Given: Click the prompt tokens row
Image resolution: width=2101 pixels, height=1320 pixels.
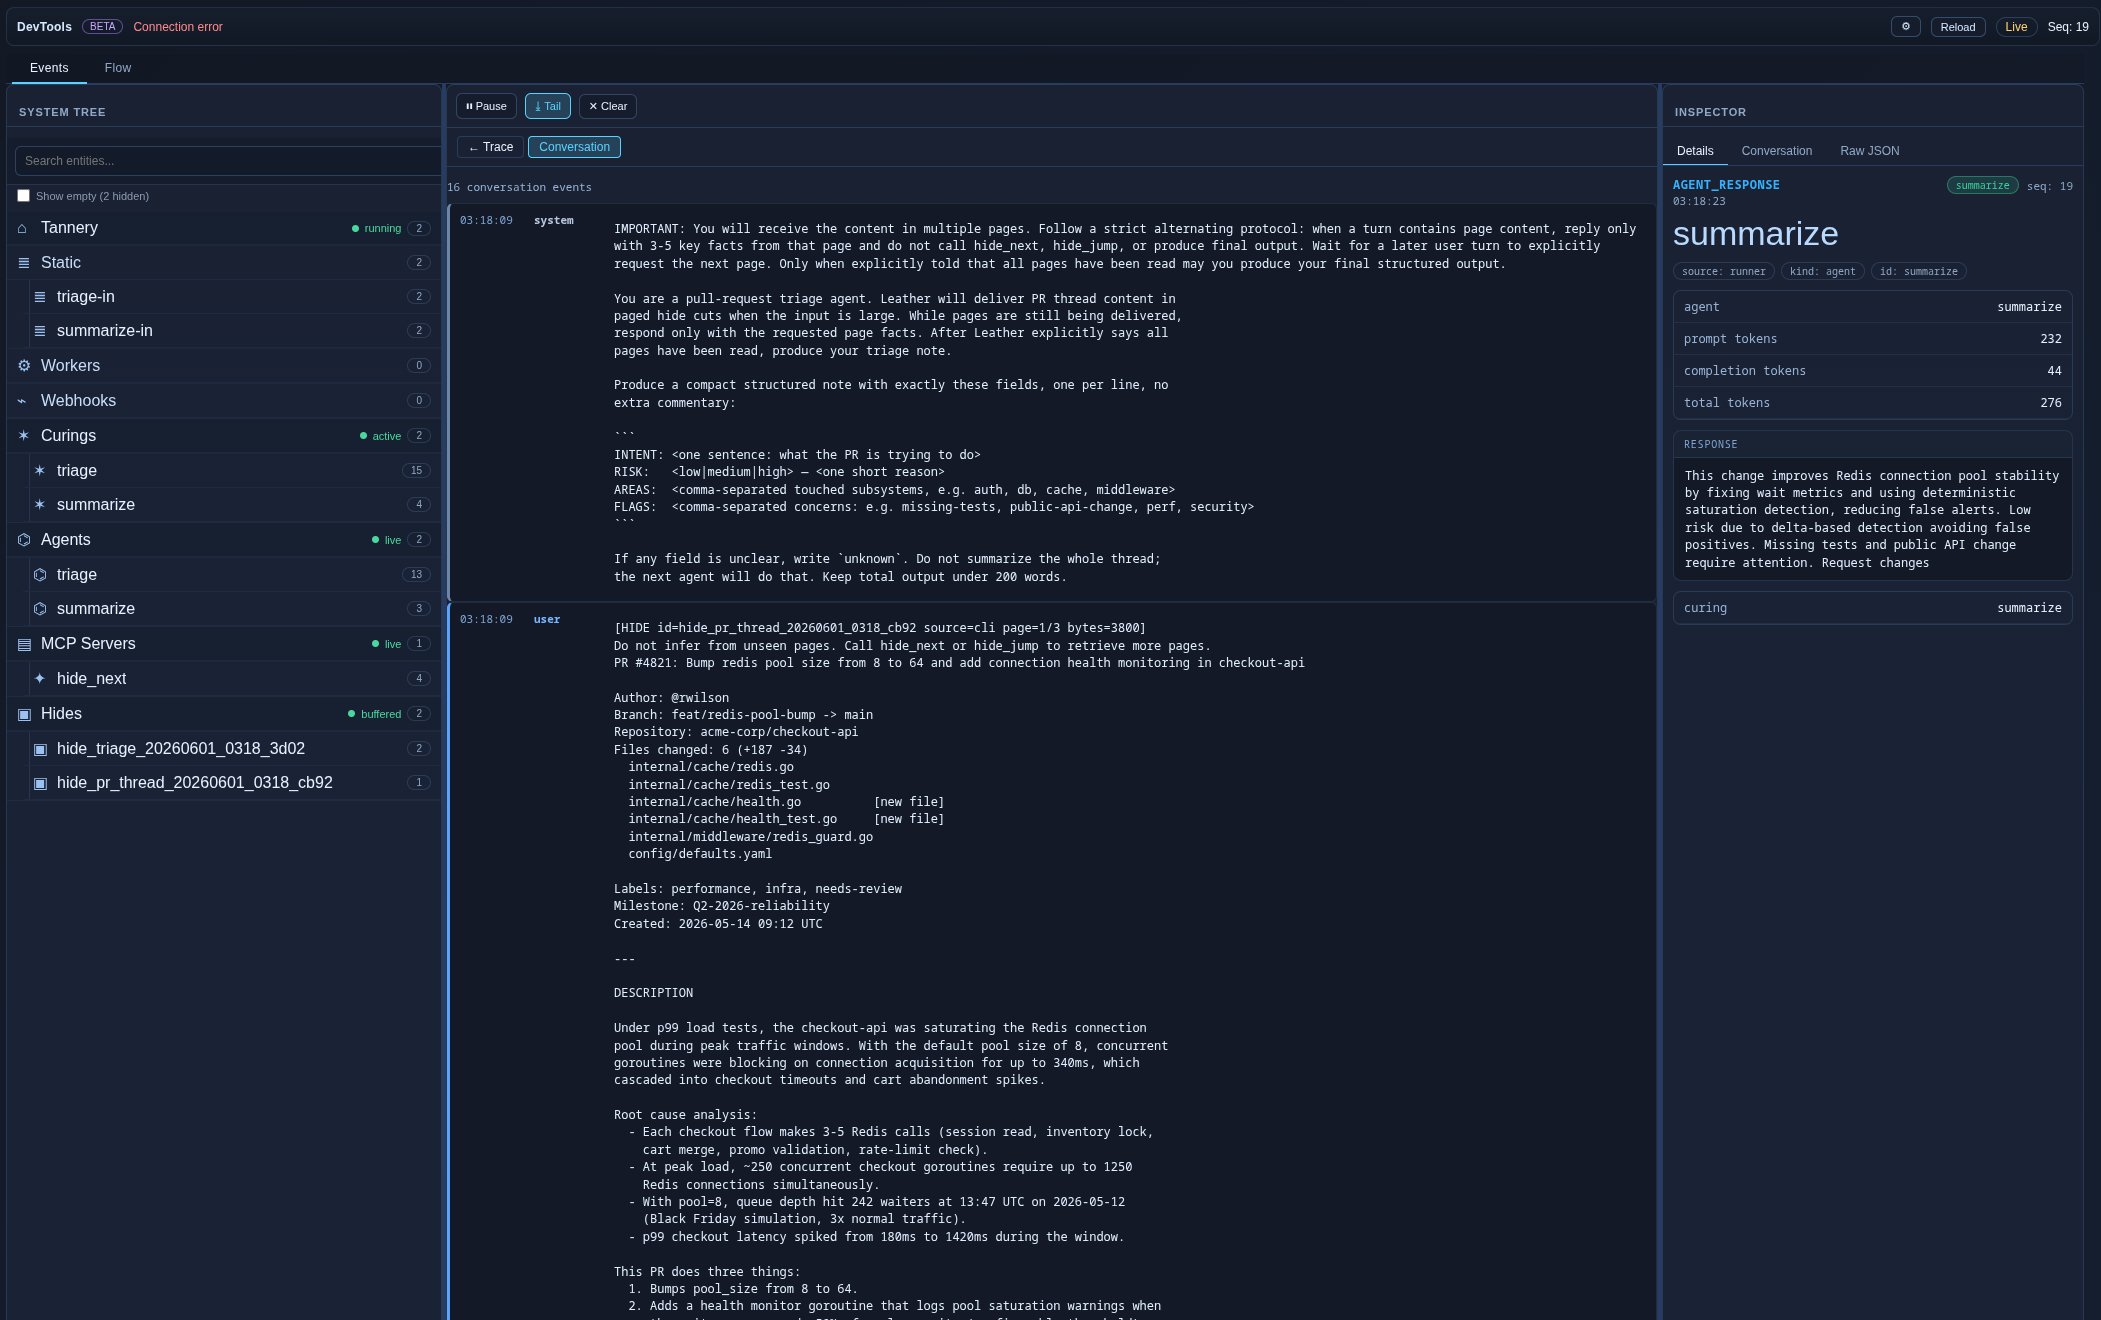Looking at the screenshot, I should (x=1872, y=339).
